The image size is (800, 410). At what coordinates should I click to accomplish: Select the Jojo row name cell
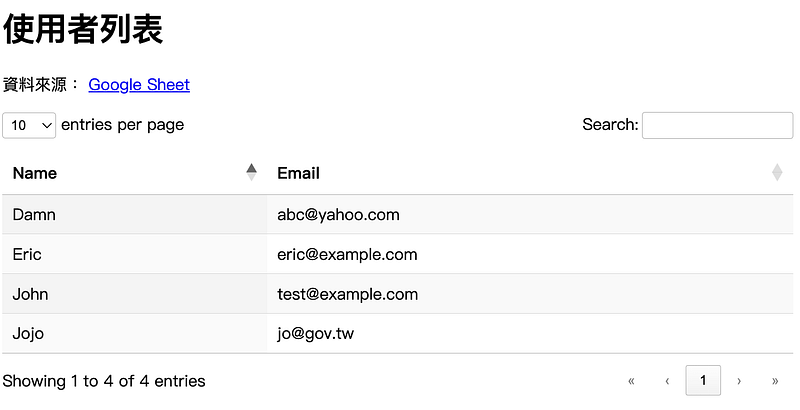click(135, 334)
